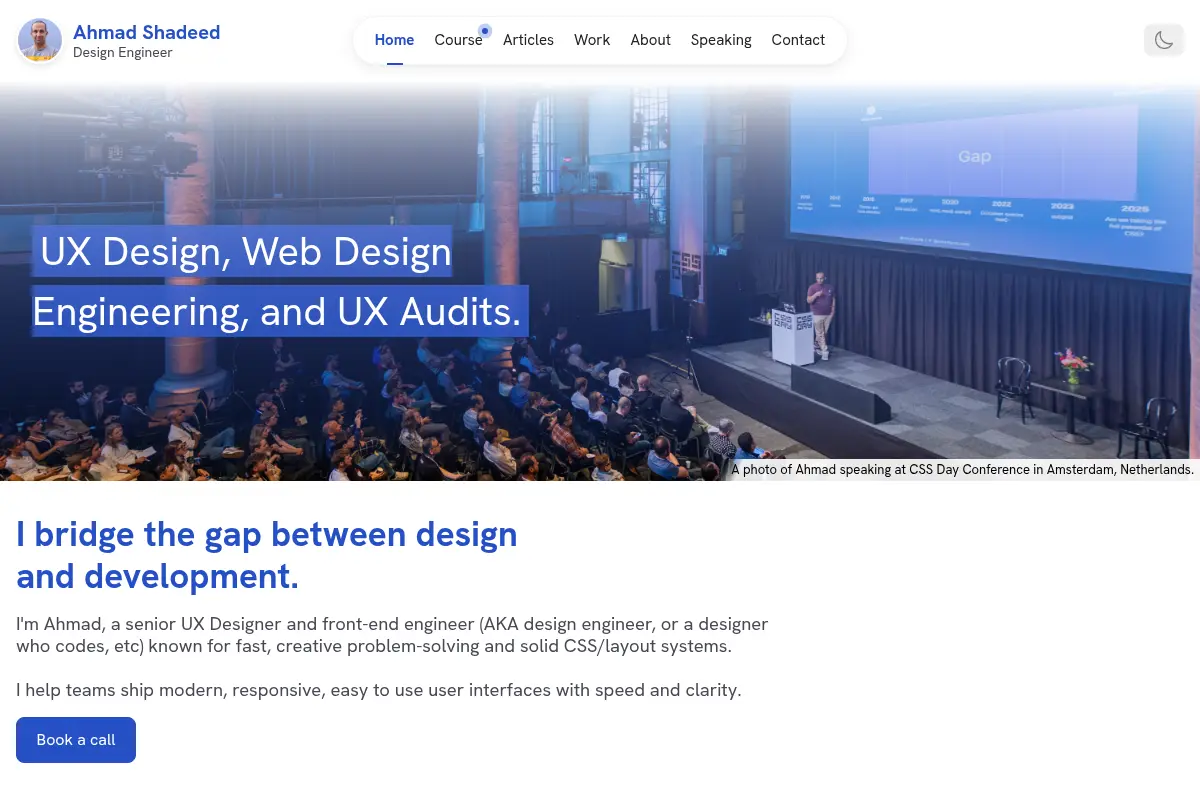The image size is (1200, 800).
Task: Click the conference hero photo
Action: tap(600, 282)
